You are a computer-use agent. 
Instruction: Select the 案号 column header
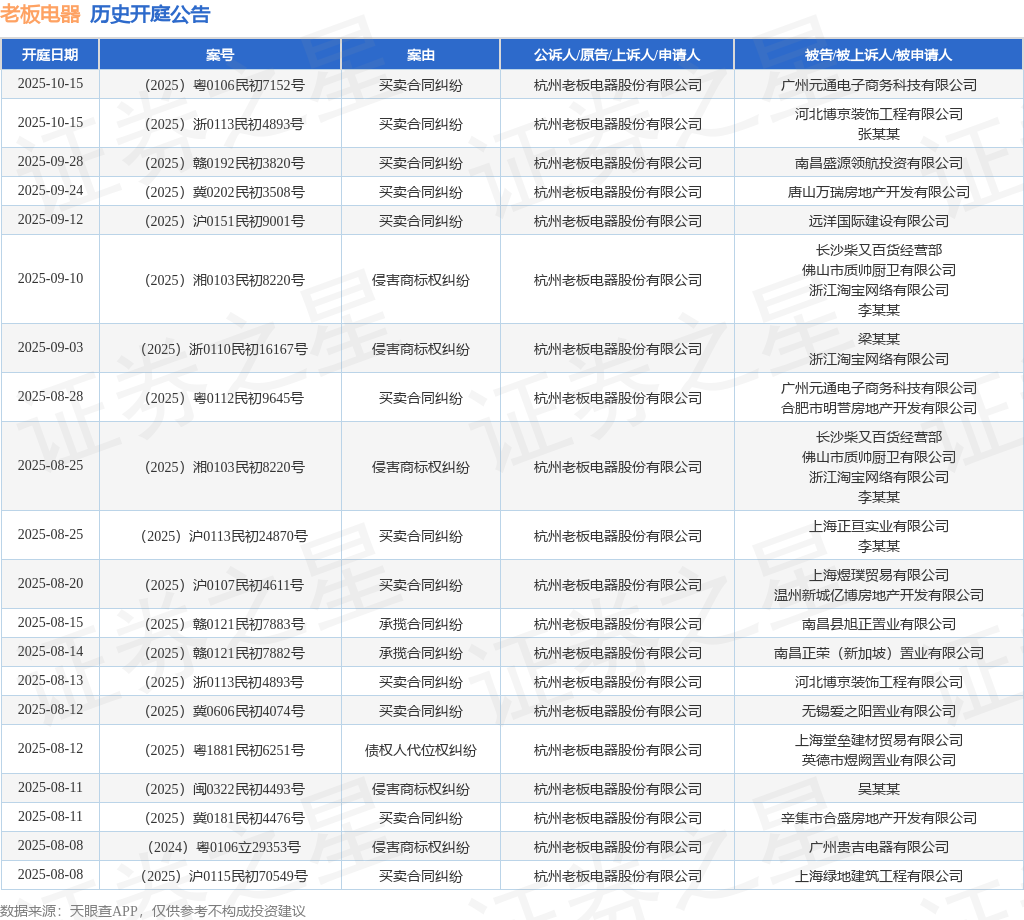pos(220,55)
